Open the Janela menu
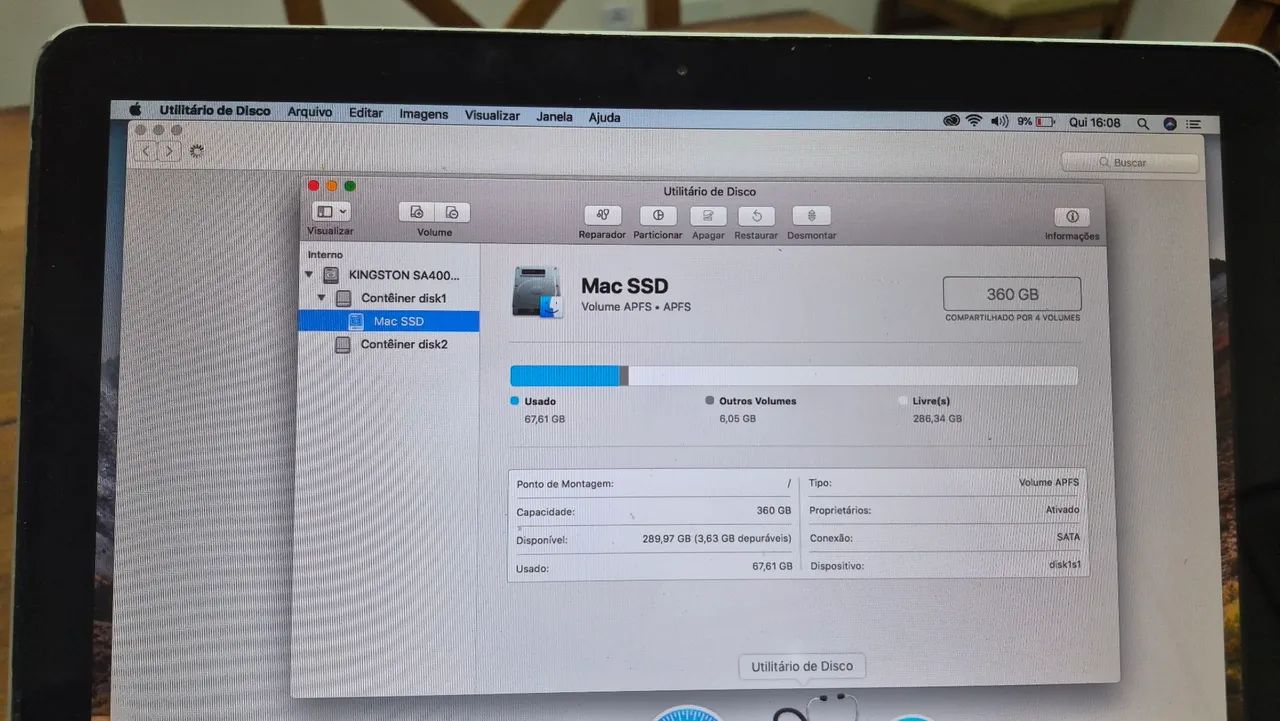Image resolution: width=1280 pixels, height=721 pixels. click(554, 116)
